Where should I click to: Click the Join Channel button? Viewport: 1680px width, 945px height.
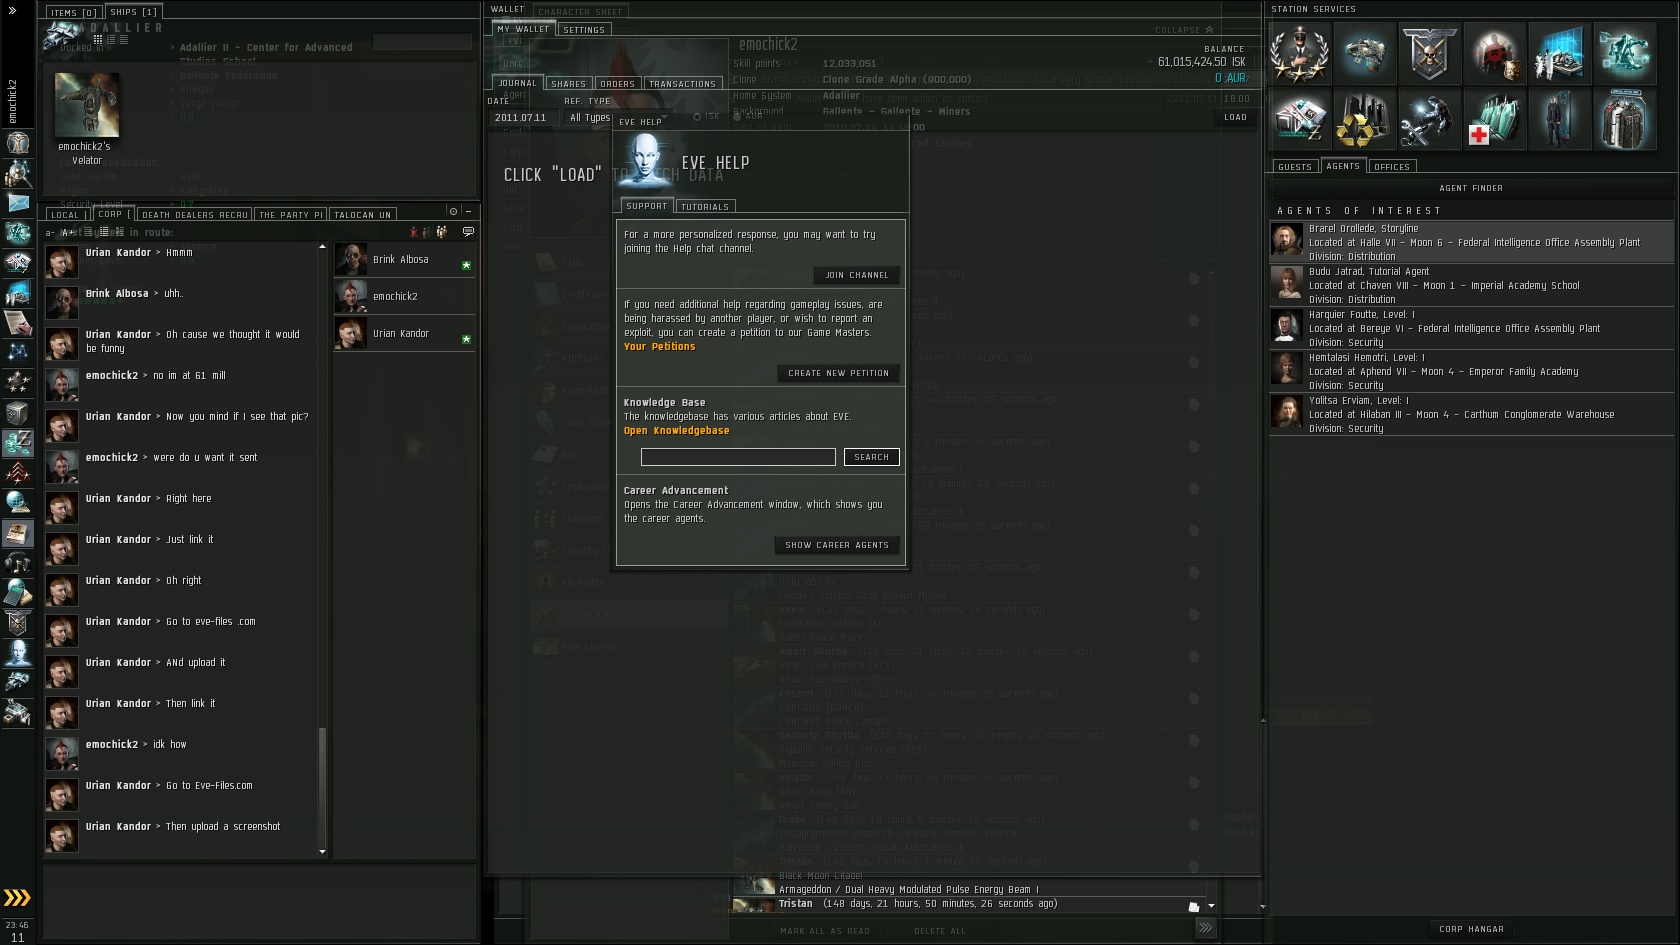coord(857,275)
